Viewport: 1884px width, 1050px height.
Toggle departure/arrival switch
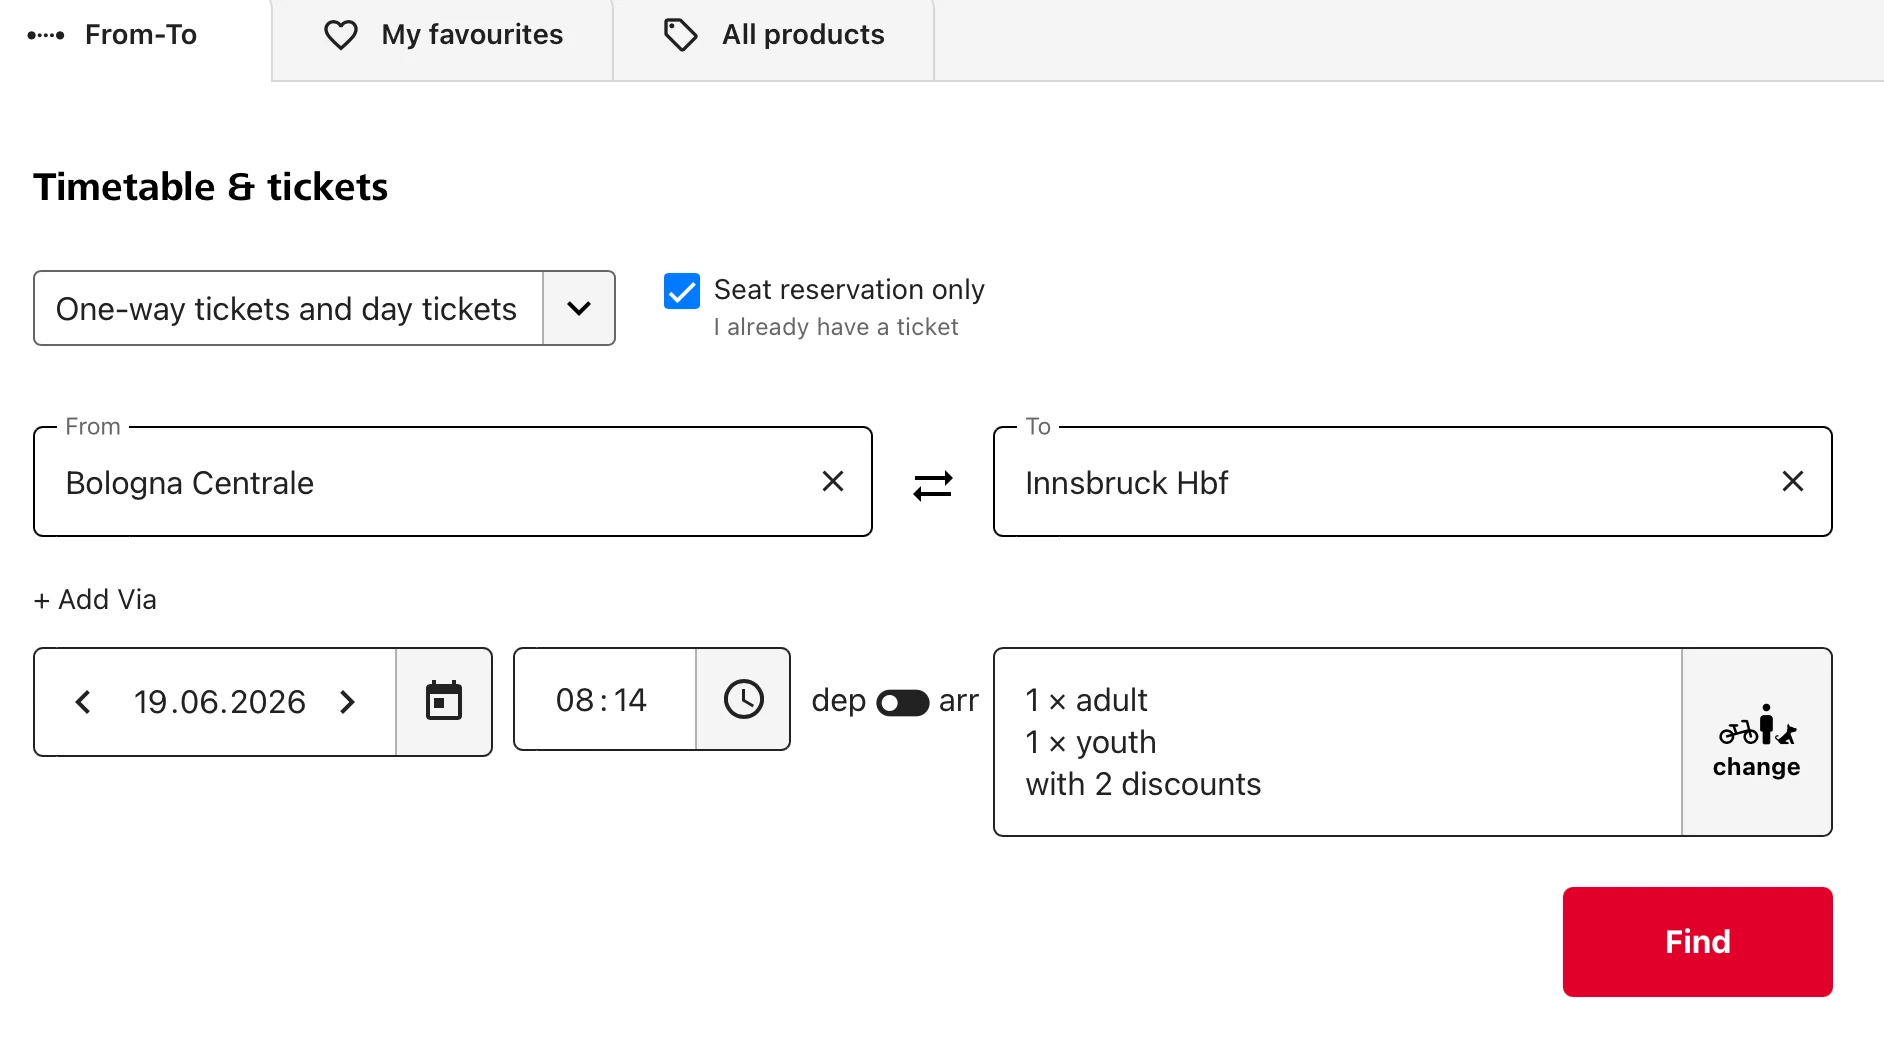coord(902,702)
